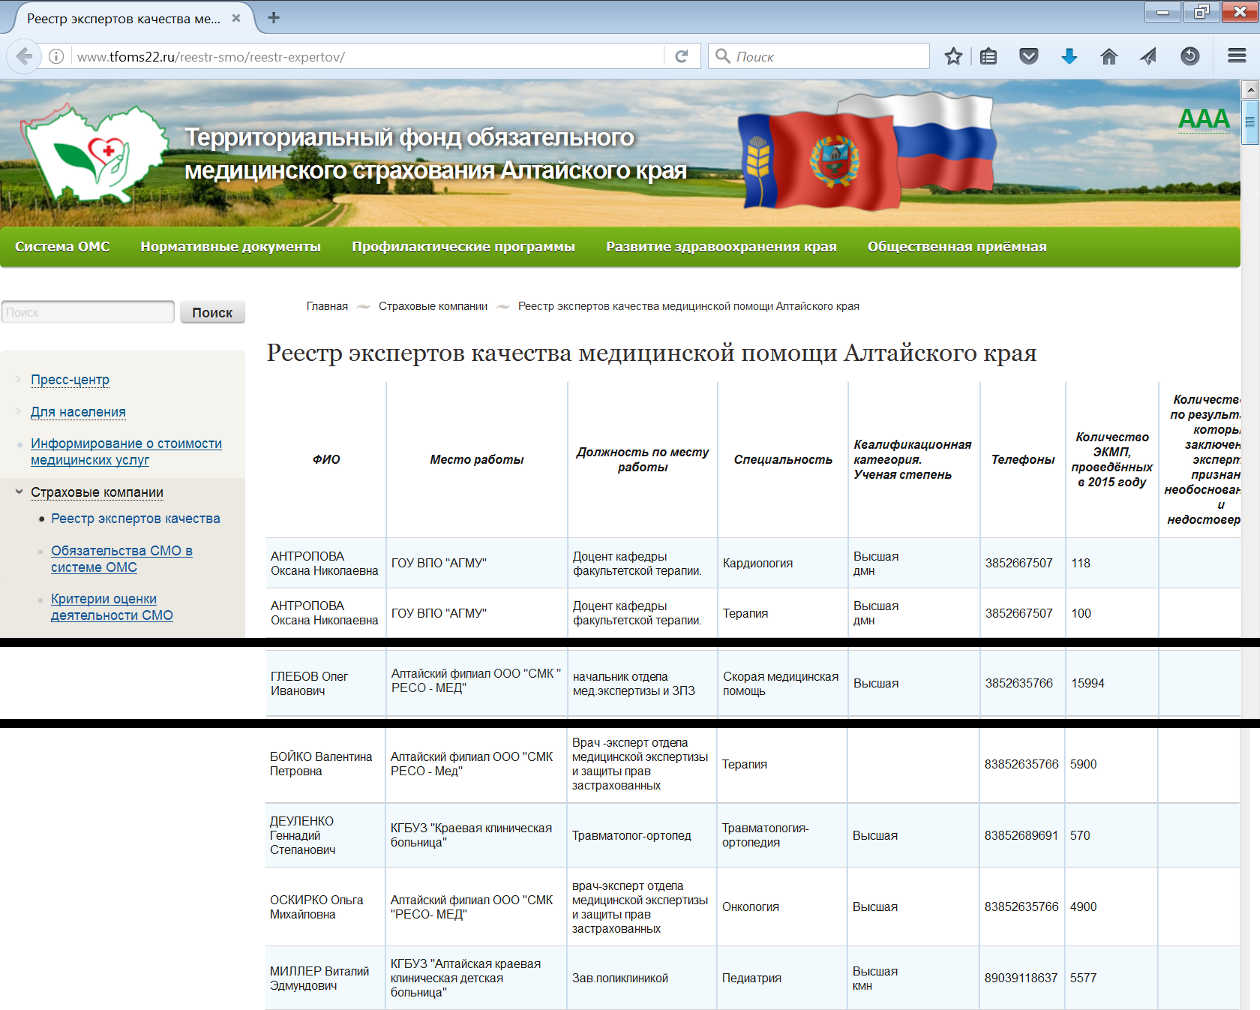Open the Нормативные документы menu item

230,247
